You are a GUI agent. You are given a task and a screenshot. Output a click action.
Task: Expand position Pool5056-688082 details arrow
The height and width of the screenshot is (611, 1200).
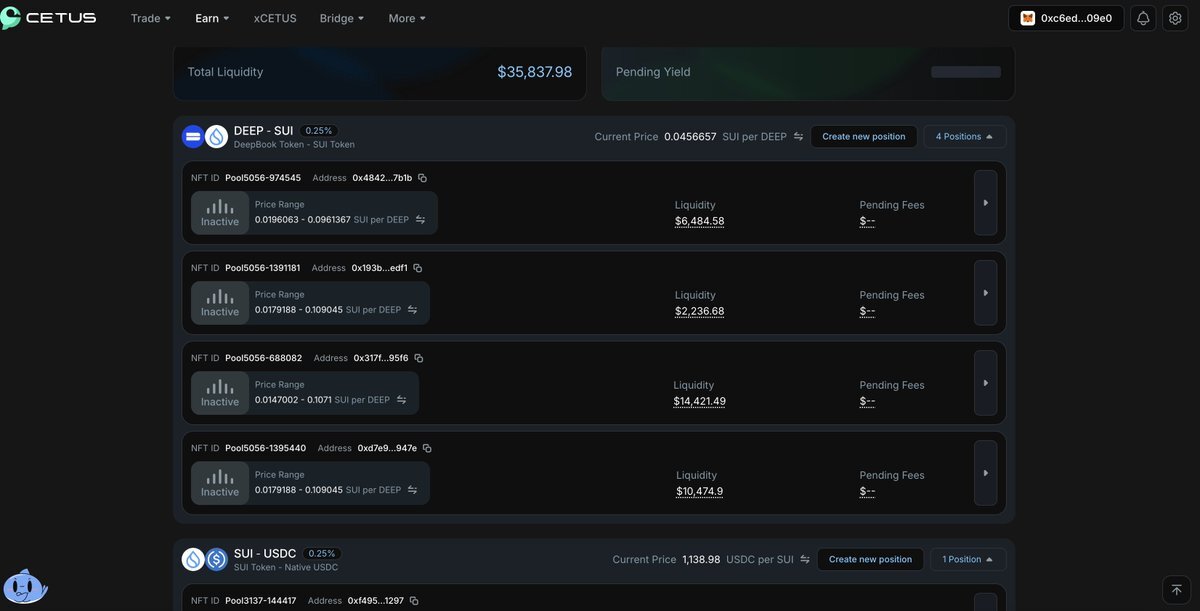pos(985,383)
